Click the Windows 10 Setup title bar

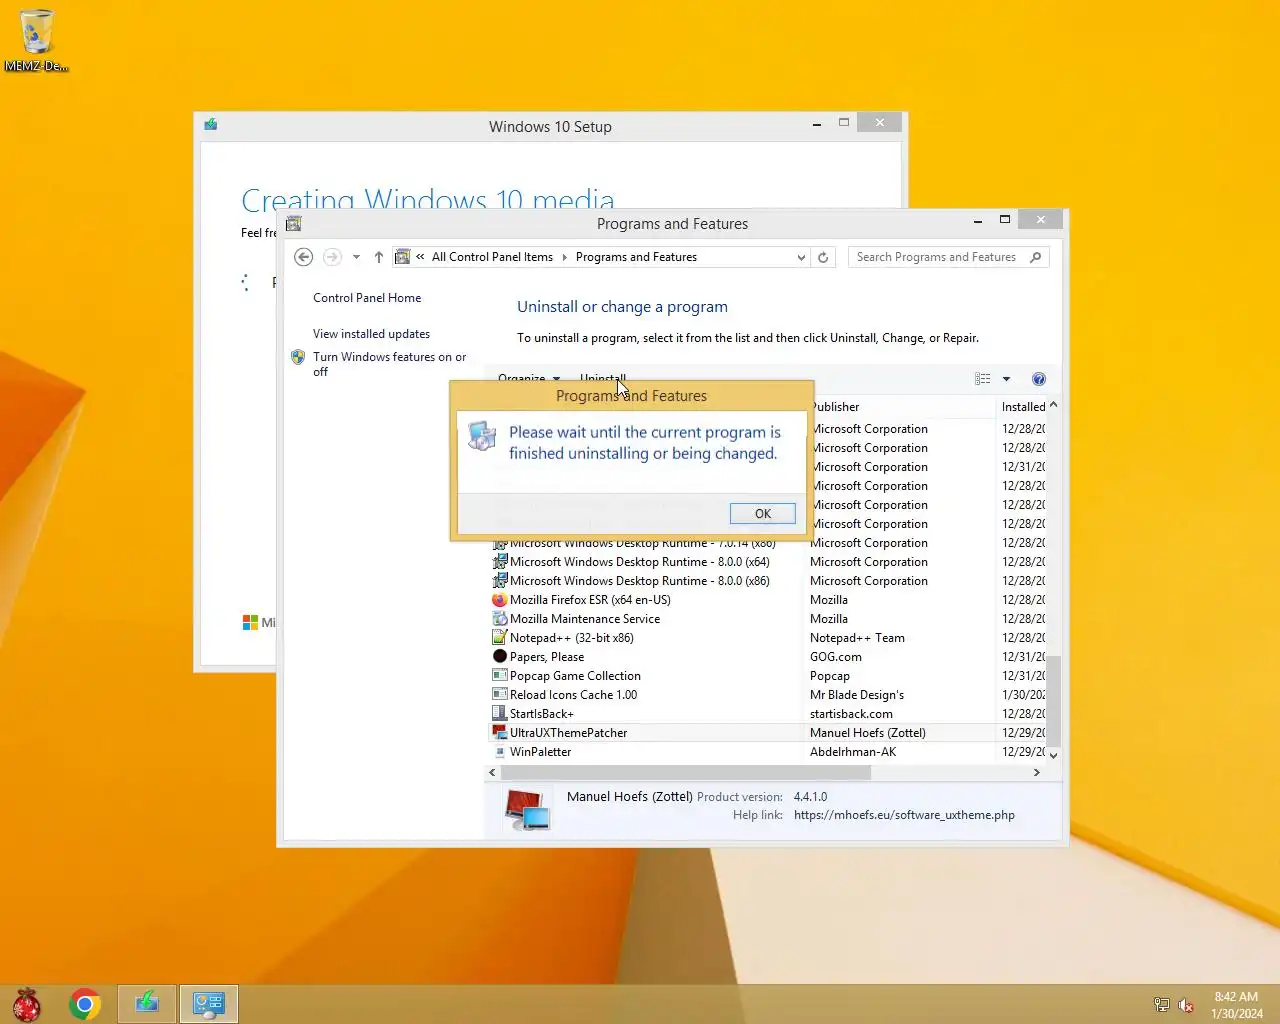point(550,125)
